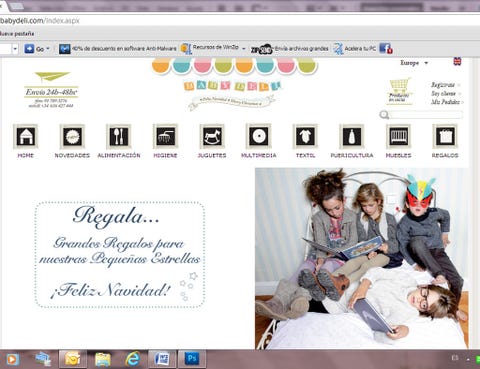Viewport: 480px width, 369px height.
Task: Expand the Recursos de WinZip dropdown
Action: 244,49
